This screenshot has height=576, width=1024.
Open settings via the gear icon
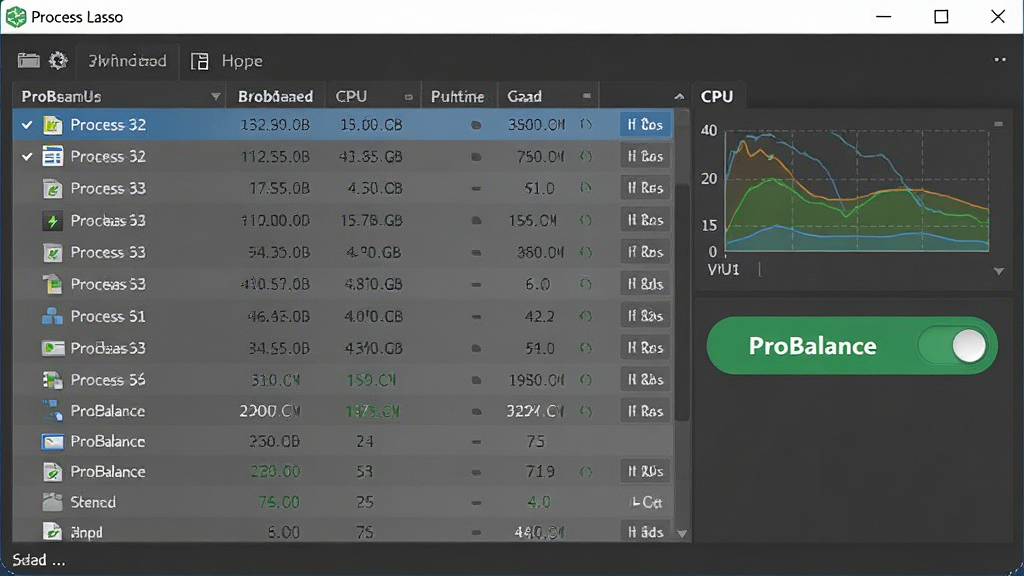pos(58,61)
